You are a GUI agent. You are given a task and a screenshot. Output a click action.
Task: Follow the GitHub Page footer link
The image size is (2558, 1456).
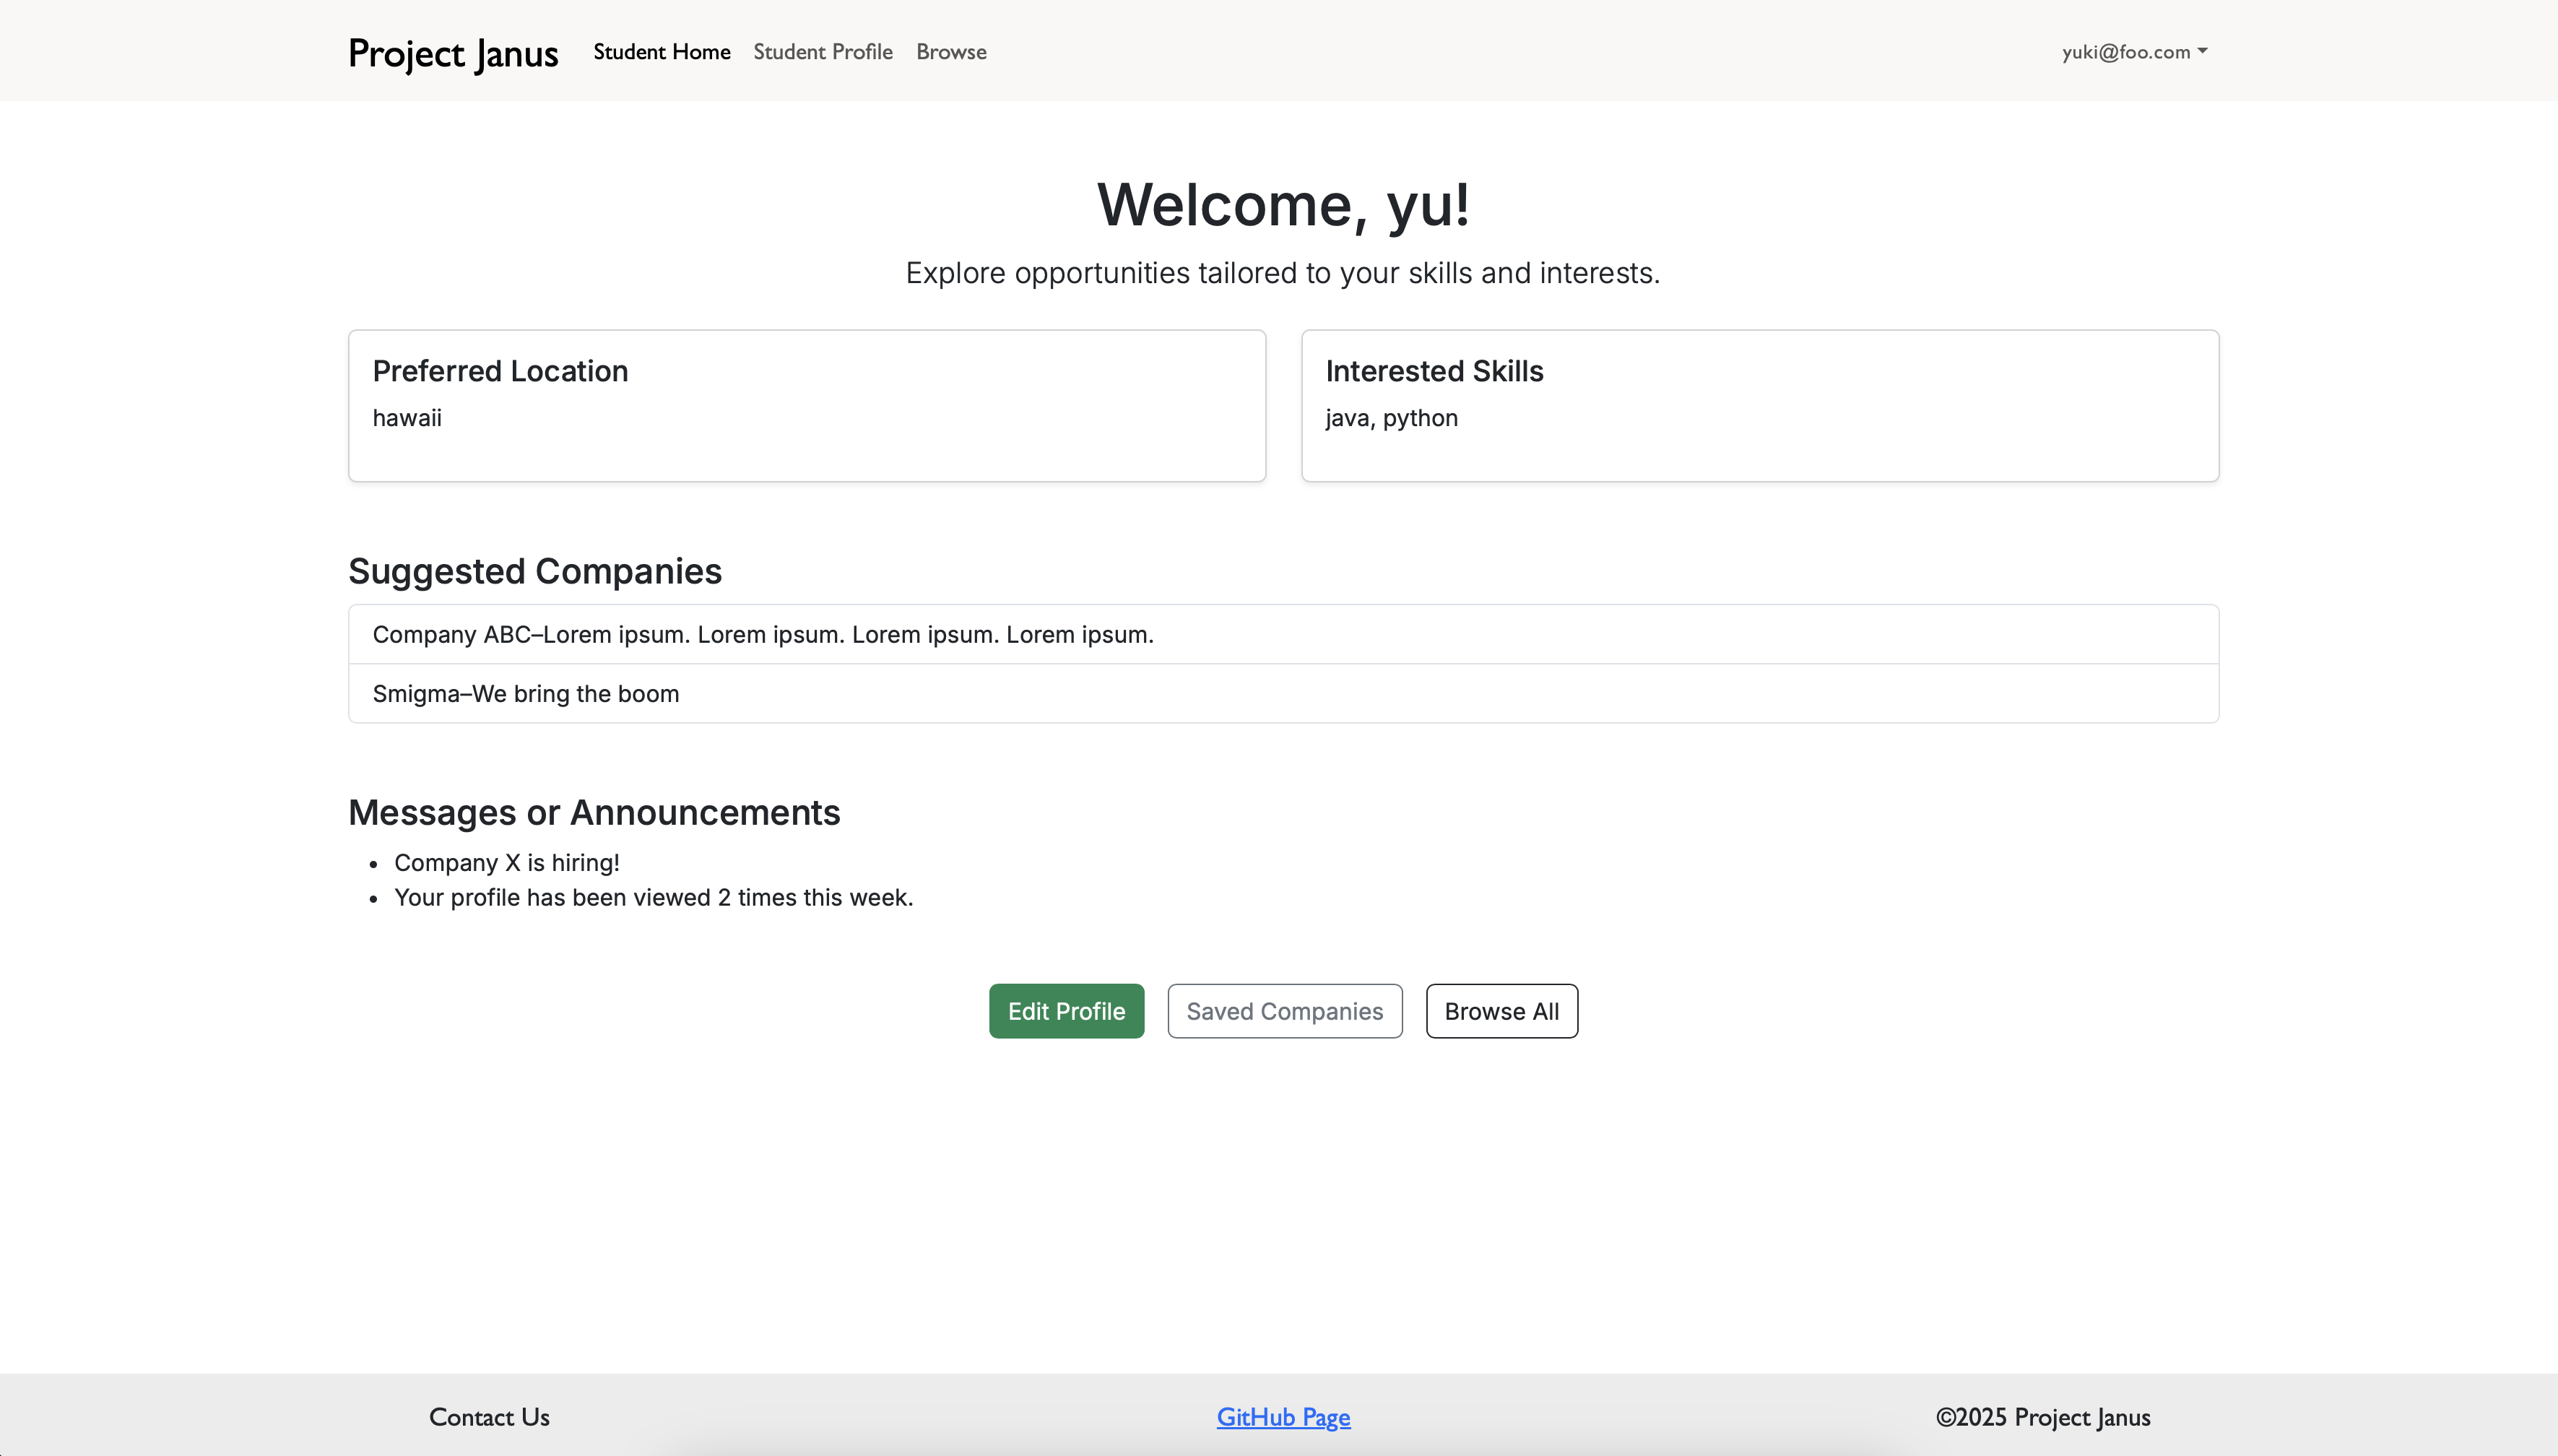click(x=1283, y=1417)
